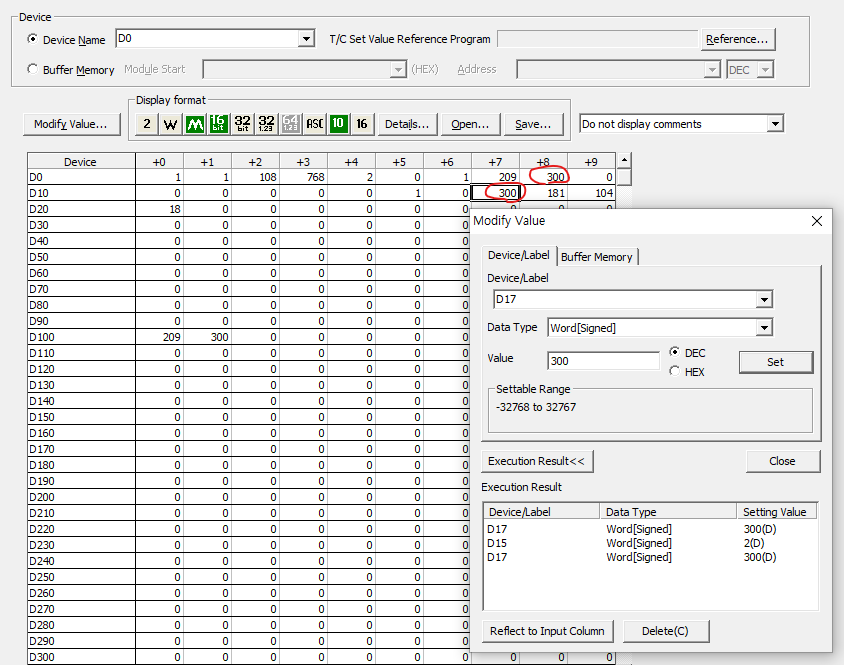Screen dimensions: 844x665
Task: Select 32-bit real number (1.23) format
Action: click(x=266, y=124)
